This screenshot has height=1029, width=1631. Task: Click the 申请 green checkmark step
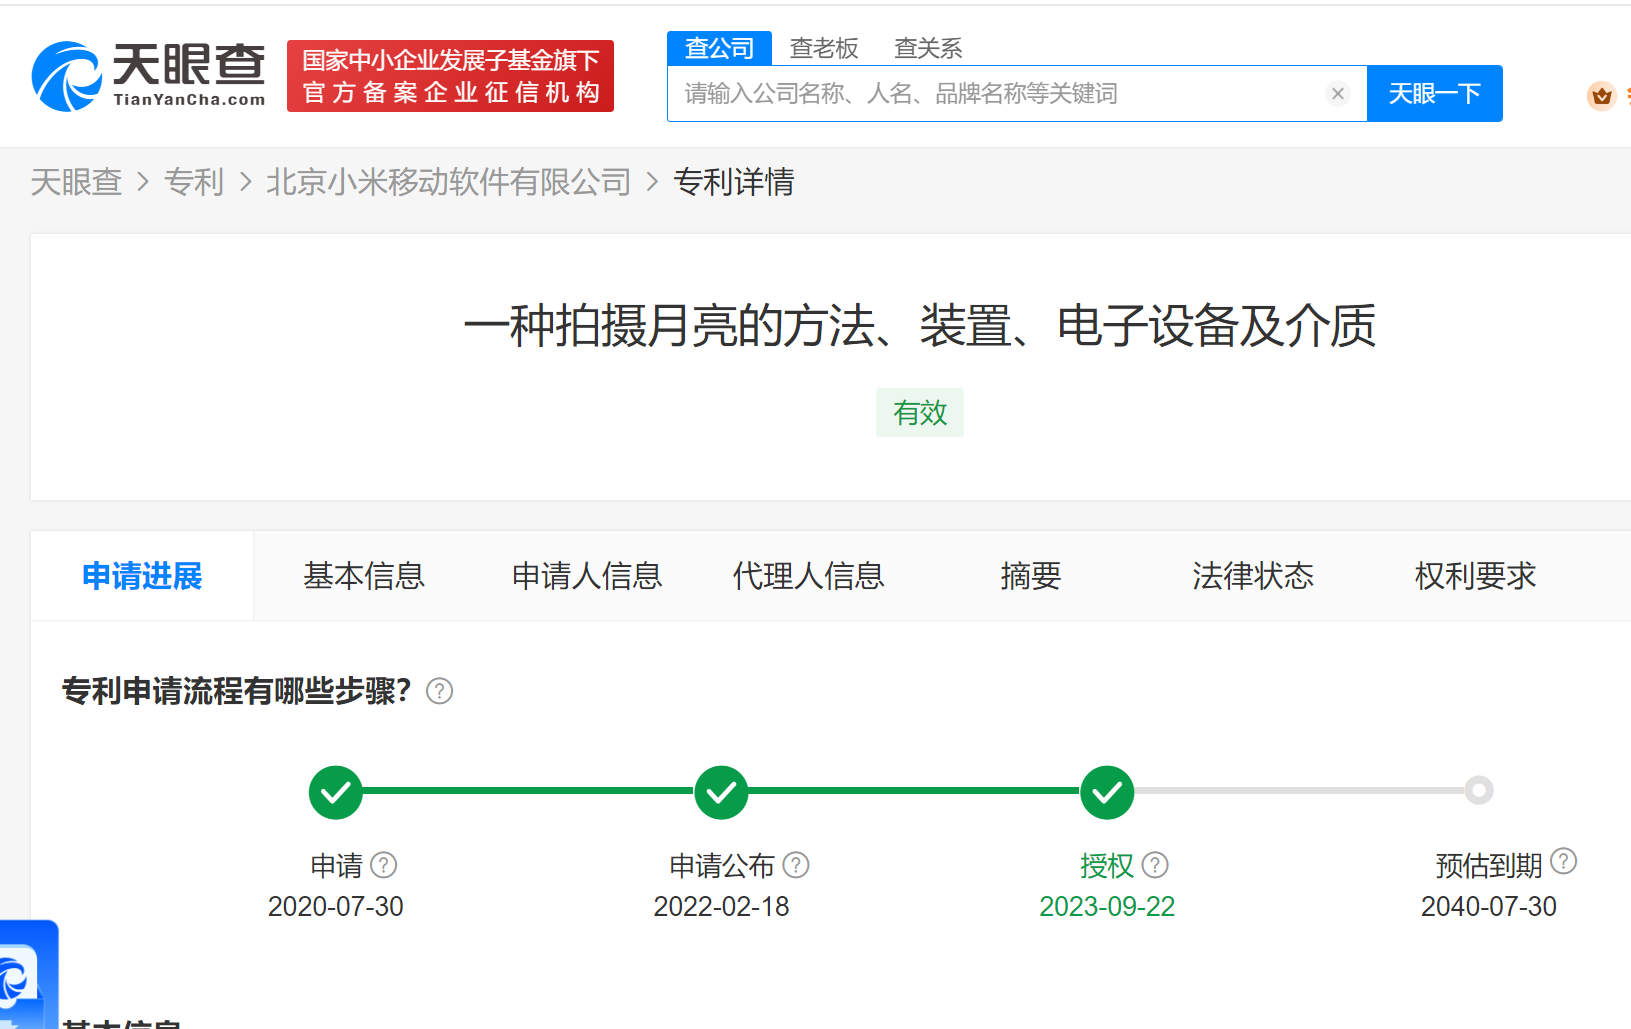(x=336, y=792)
